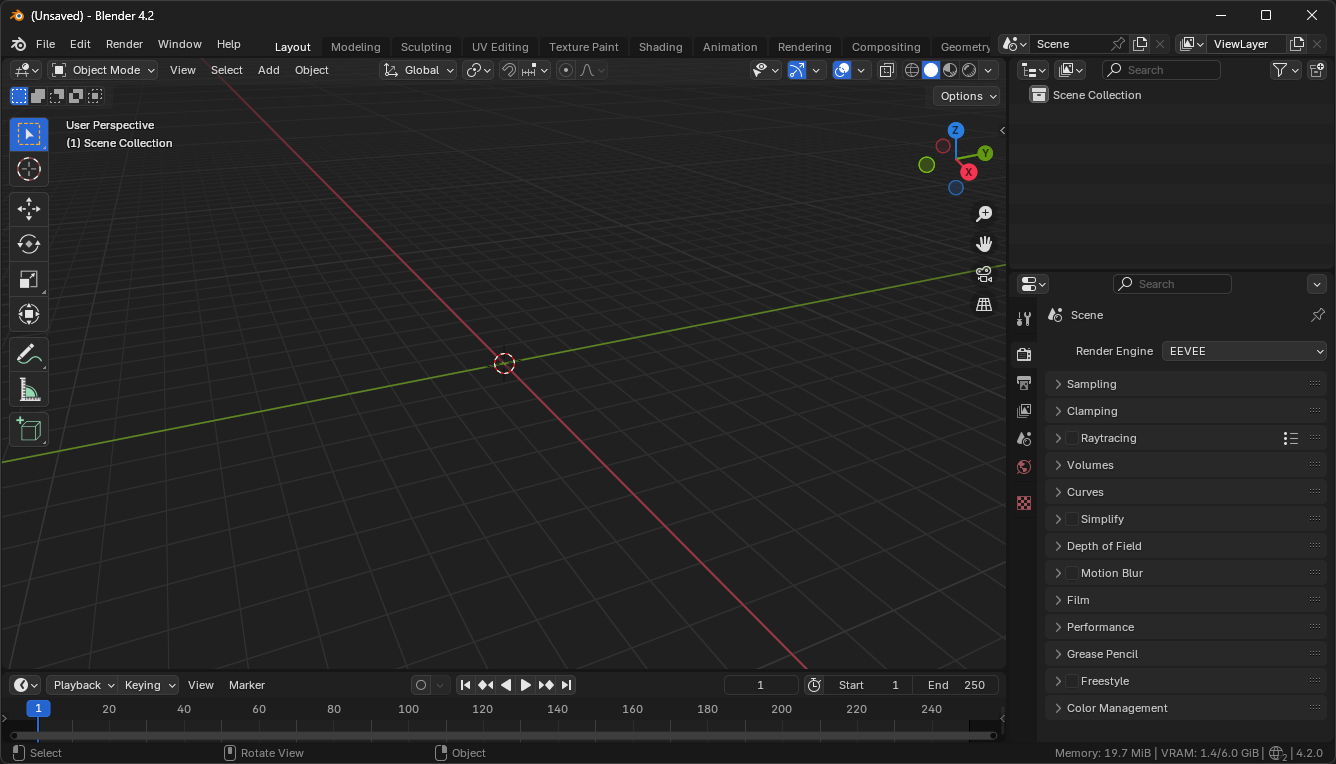The image size is (1336, 764).
Task: Select the Add Cube tool
Action: click(29, 429)
